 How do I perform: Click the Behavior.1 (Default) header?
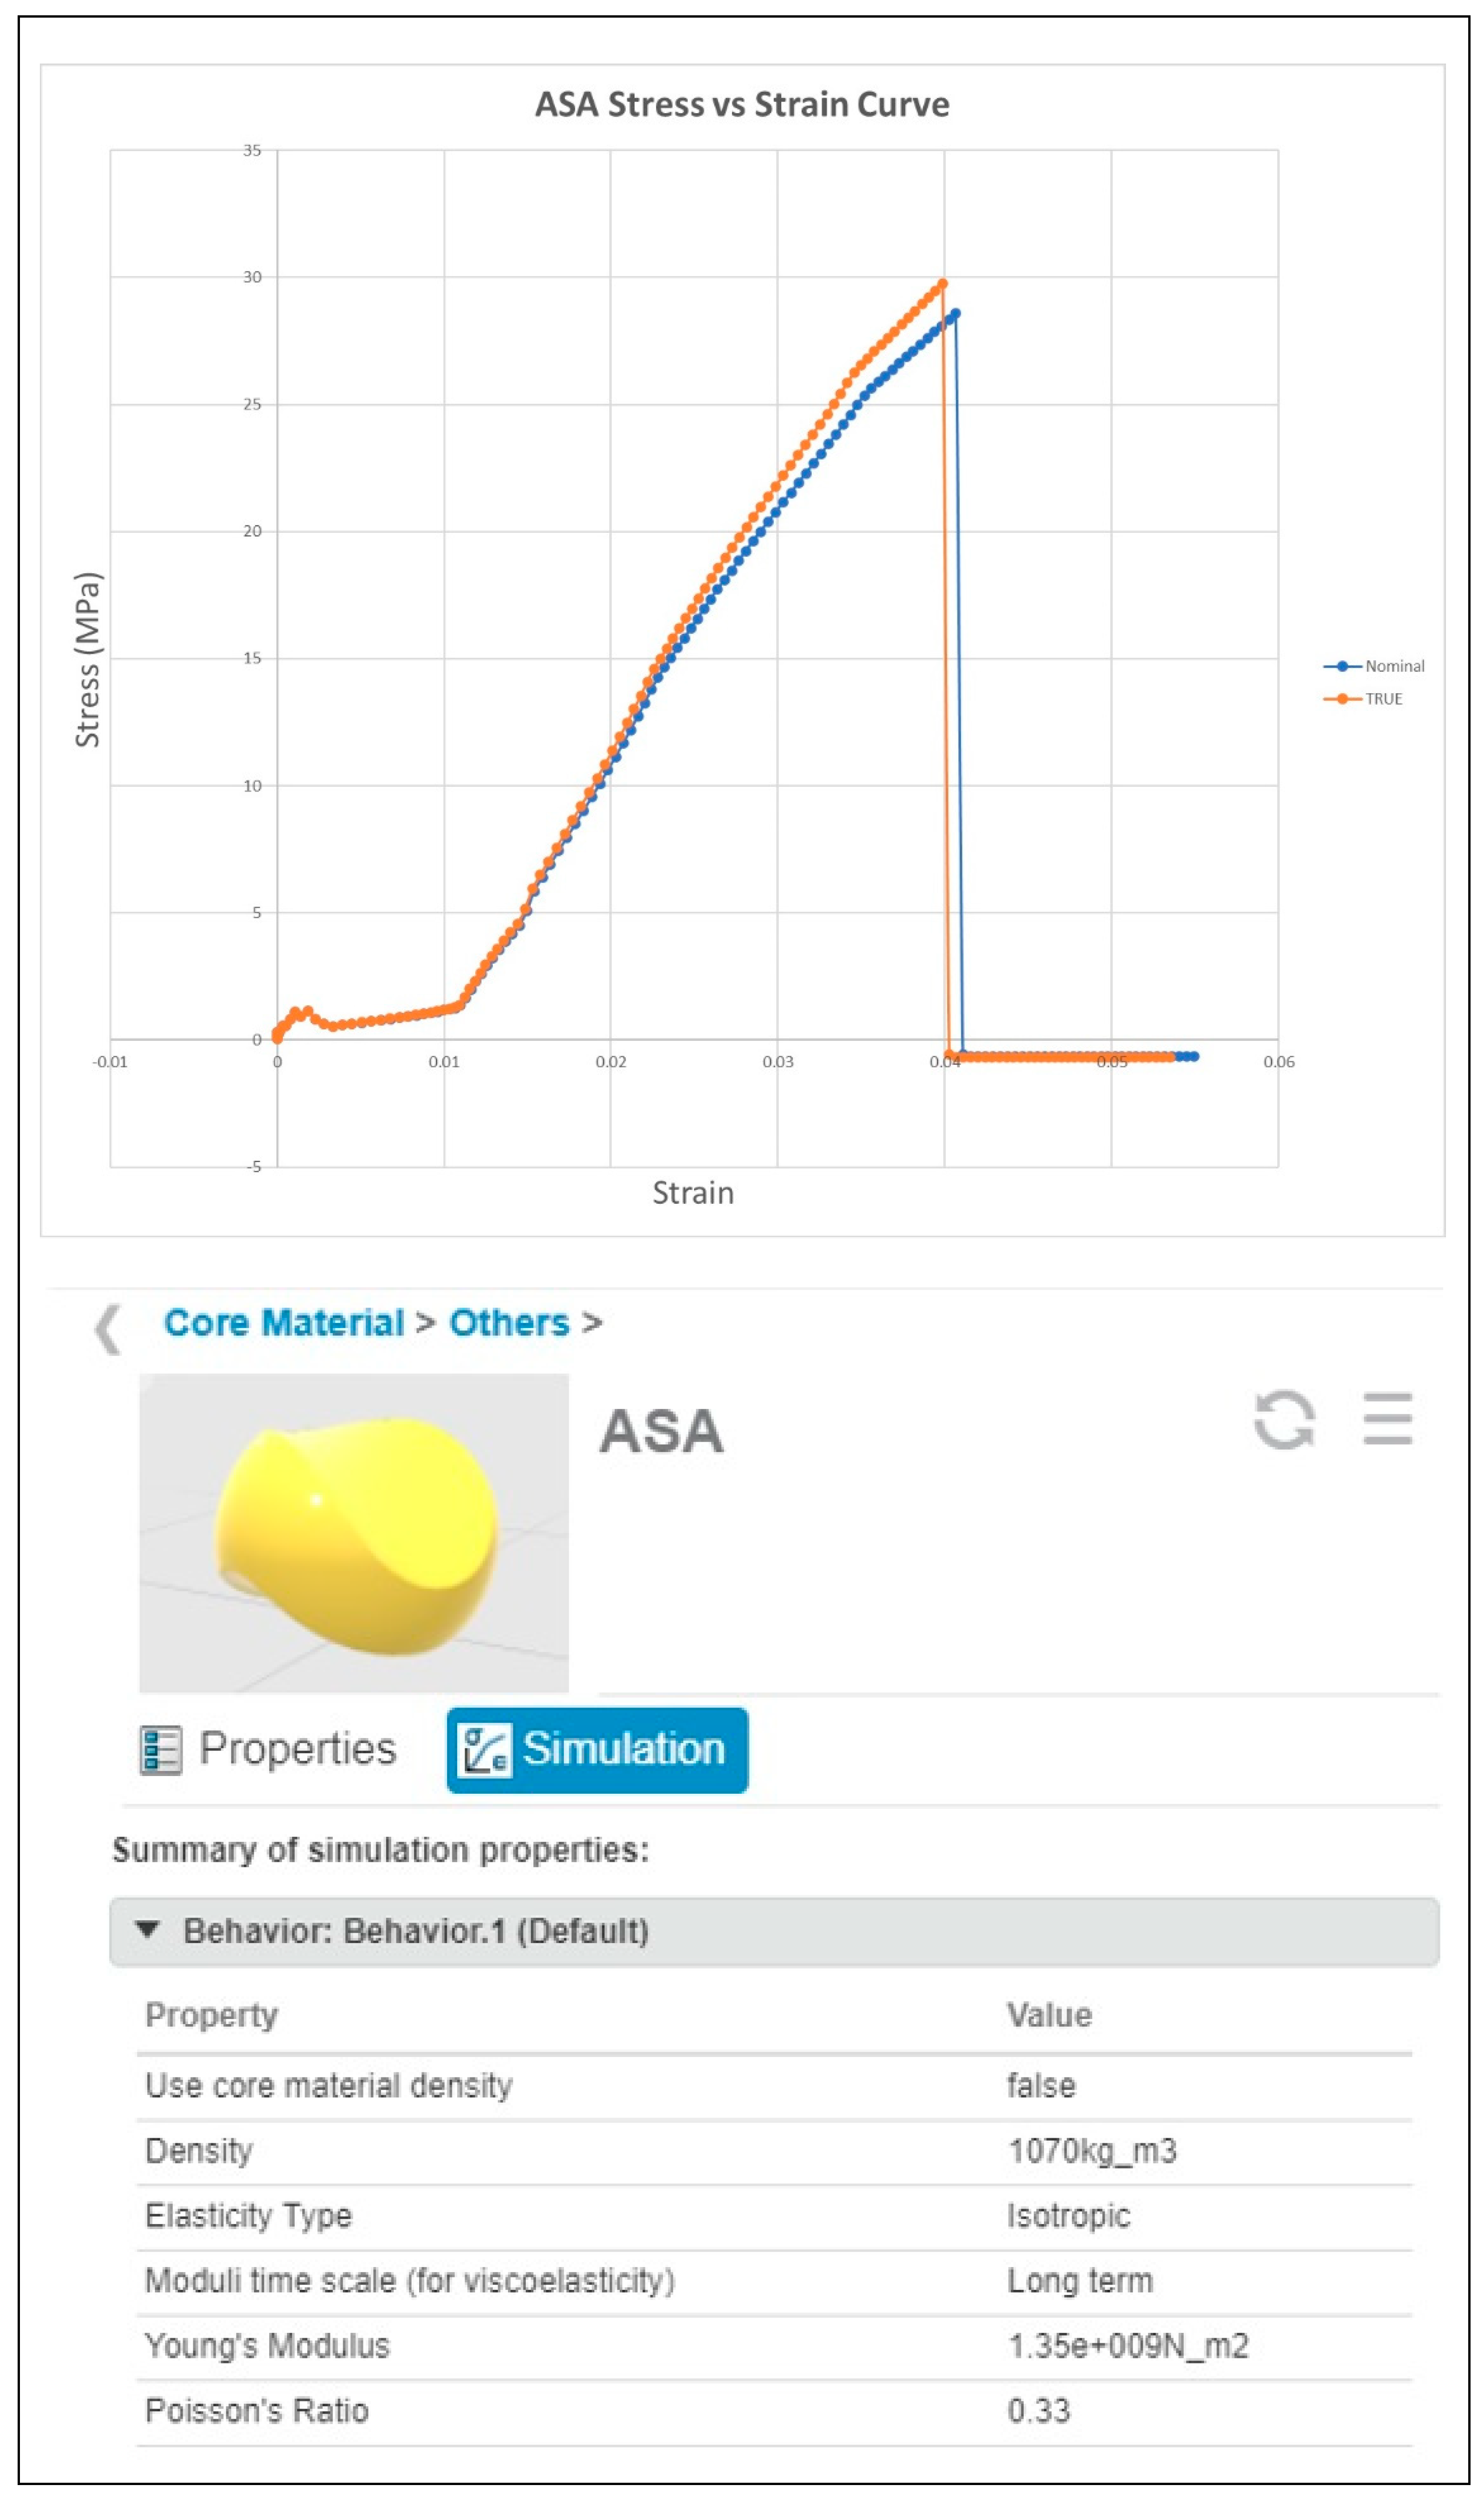click(416, 1931)
